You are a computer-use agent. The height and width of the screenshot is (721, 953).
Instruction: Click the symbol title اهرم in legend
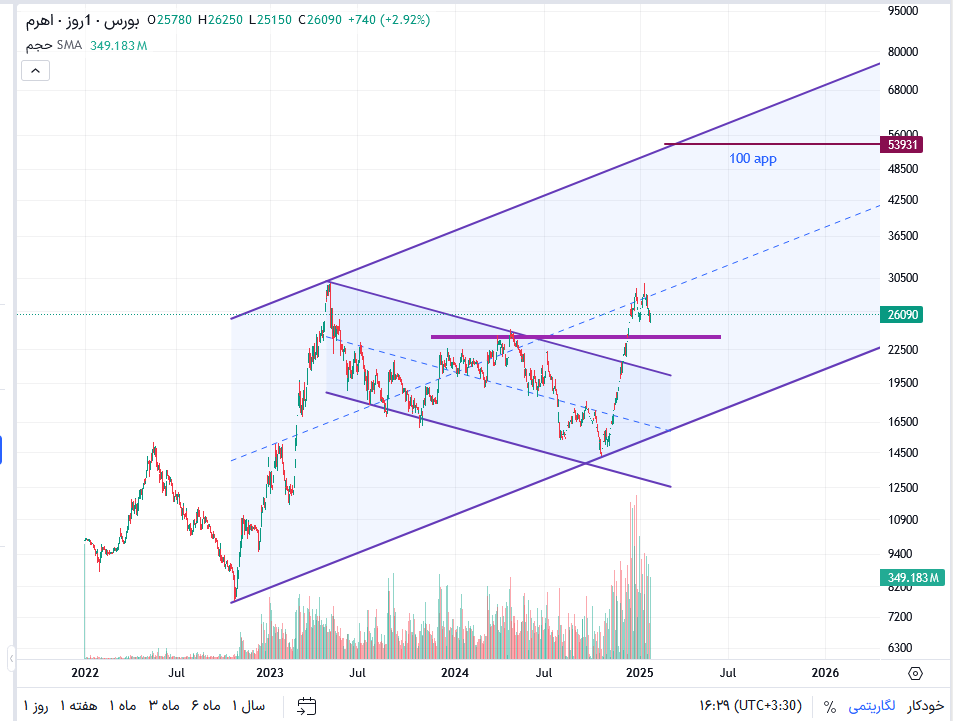click(x=40, y=21)
